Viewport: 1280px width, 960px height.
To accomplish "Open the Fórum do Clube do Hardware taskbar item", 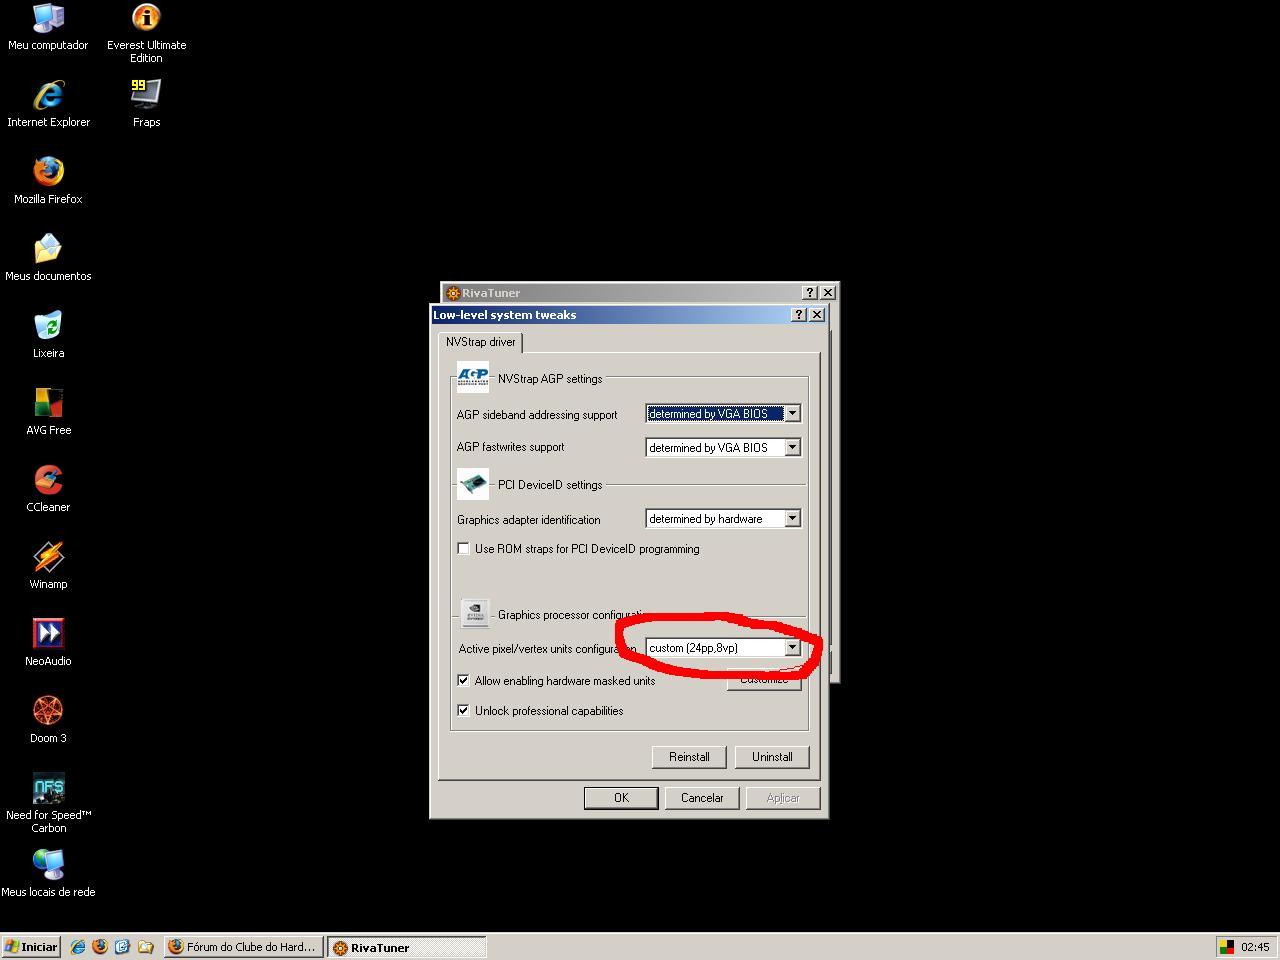I will (243, 947).
